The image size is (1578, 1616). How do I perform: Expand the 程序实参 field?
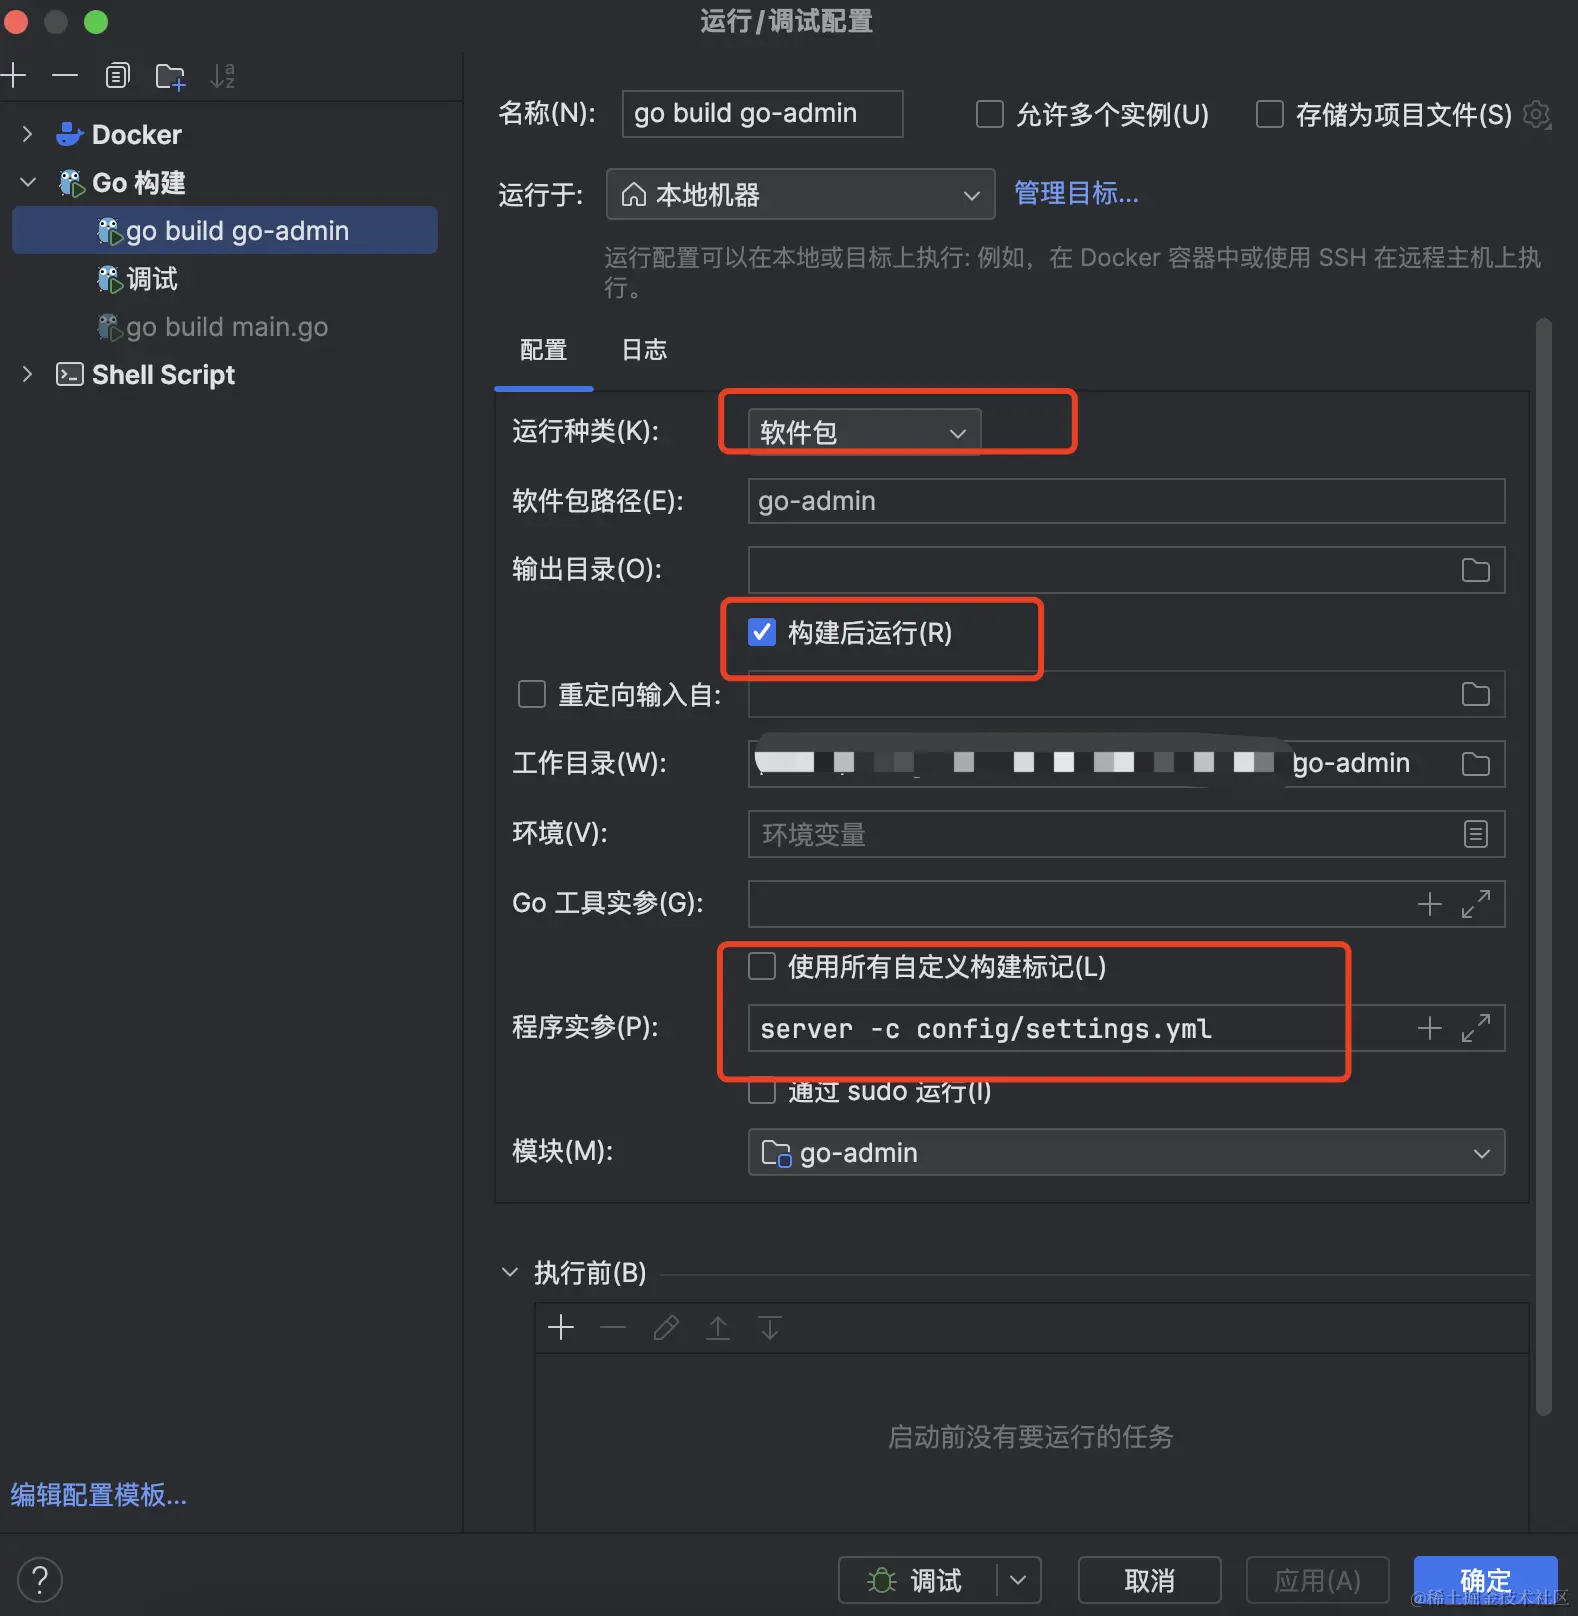click(x=1476, y=1028)
